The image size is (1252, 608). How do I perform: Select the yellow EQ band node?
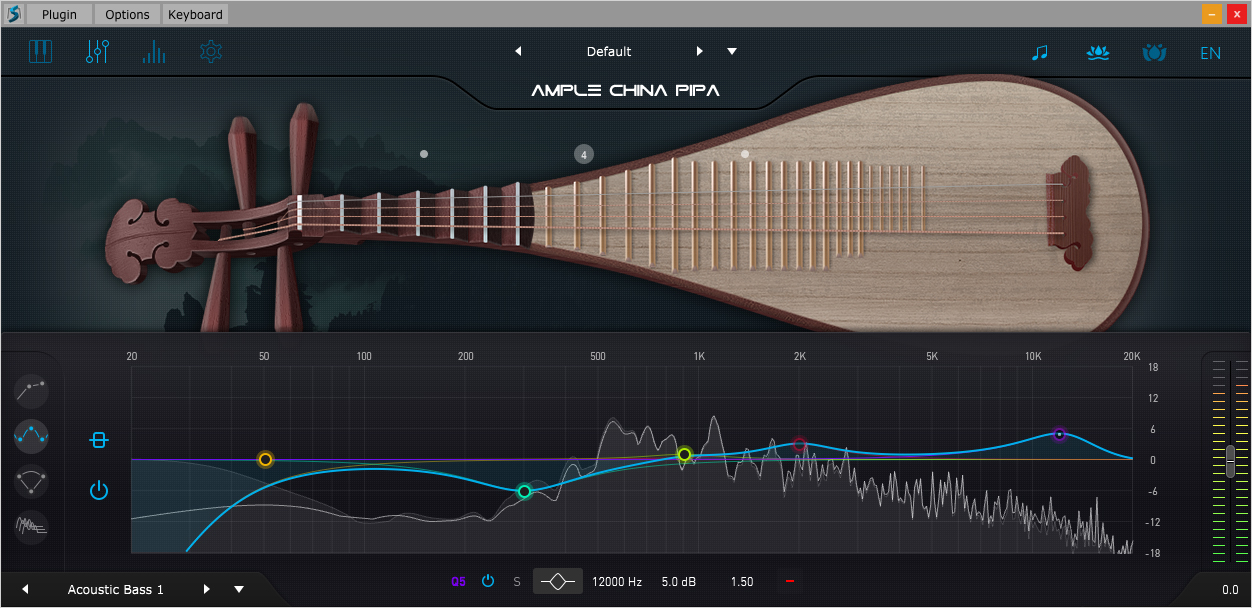pos(265,460)
